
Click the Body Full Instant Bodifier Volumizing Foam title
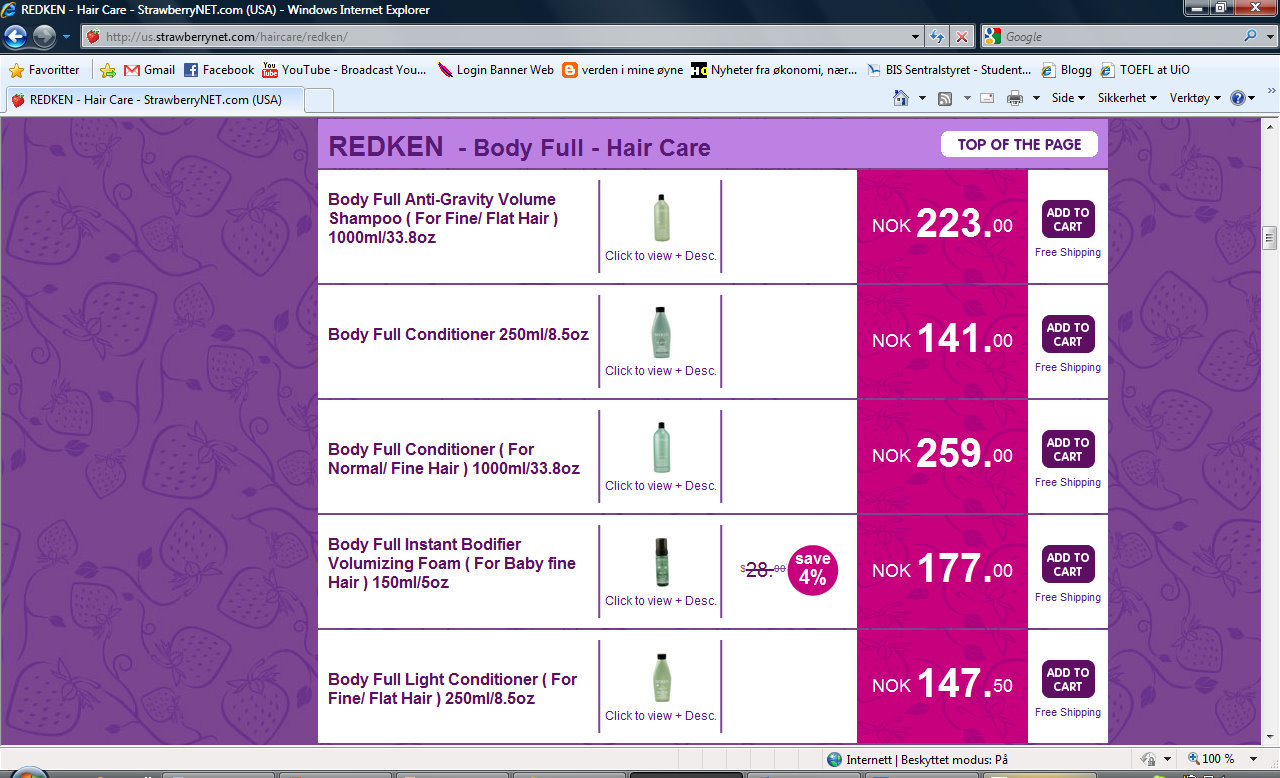[x=452, y=563]
